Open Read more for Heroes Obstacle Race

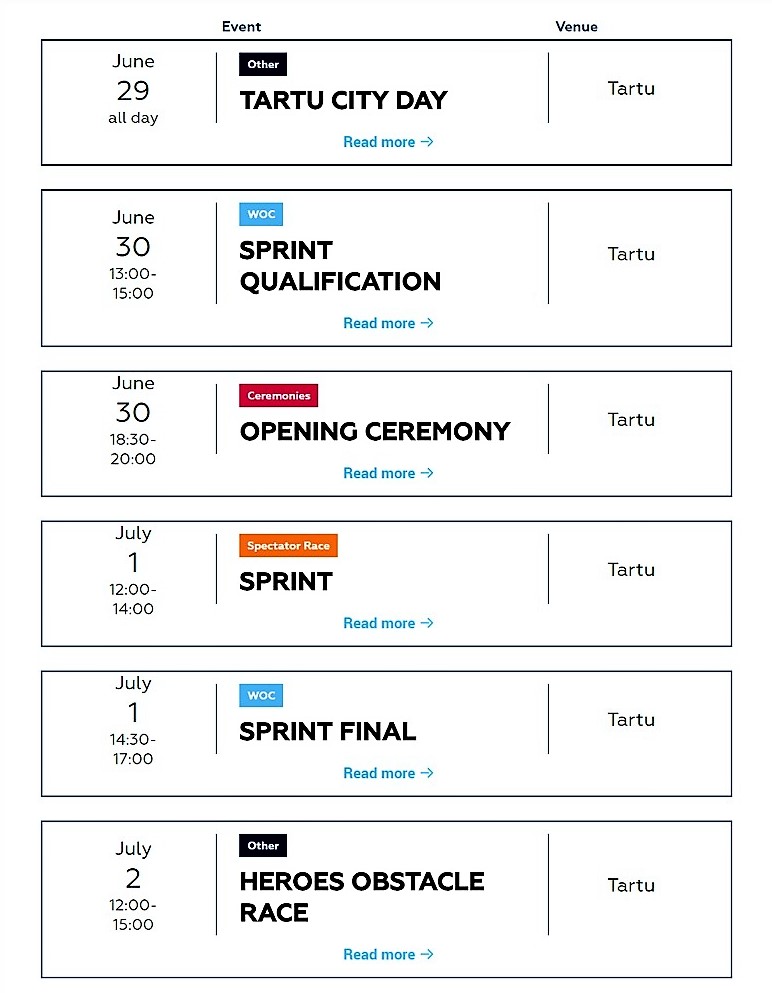pos(388,954)
